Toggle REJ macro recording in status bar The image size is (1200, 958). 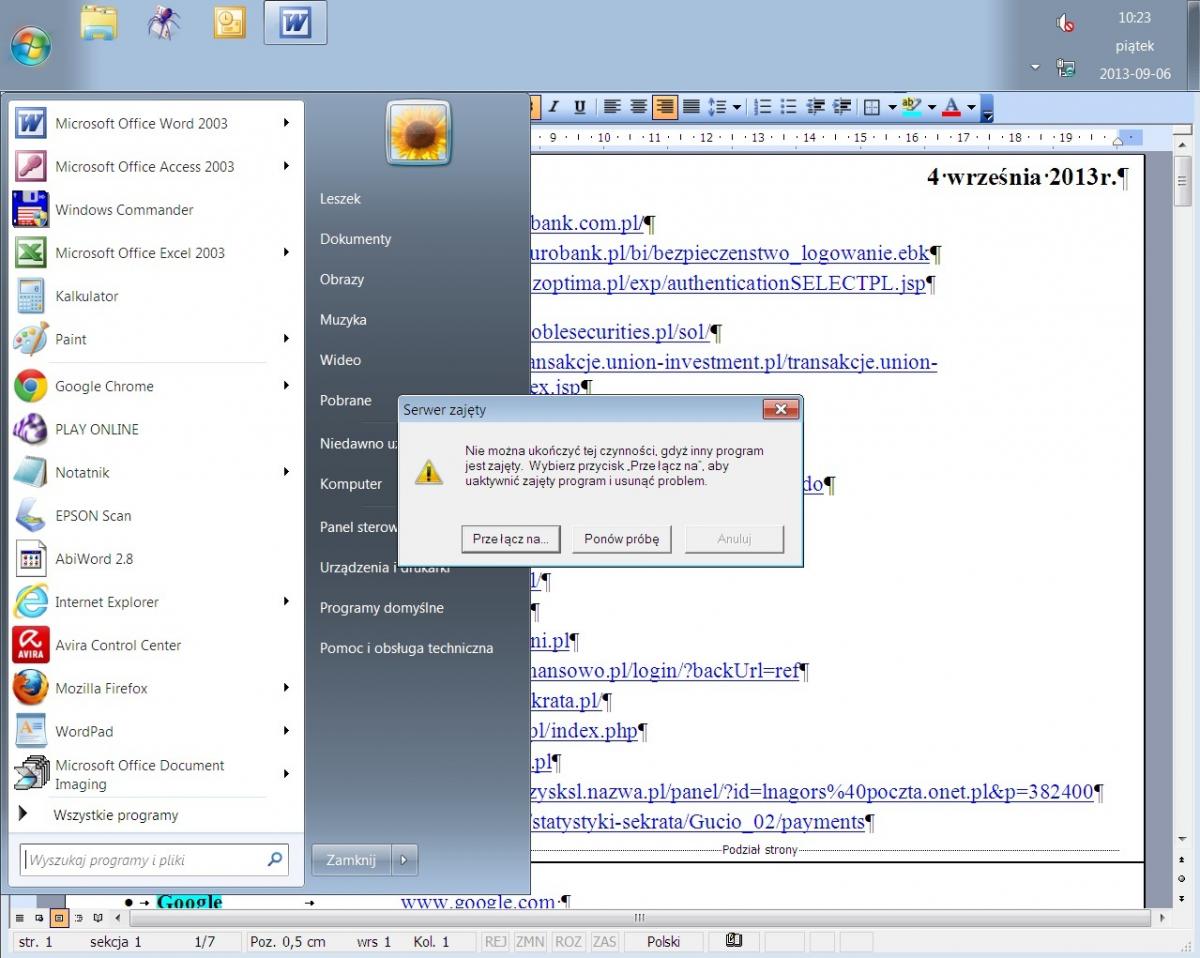(495, 942)
